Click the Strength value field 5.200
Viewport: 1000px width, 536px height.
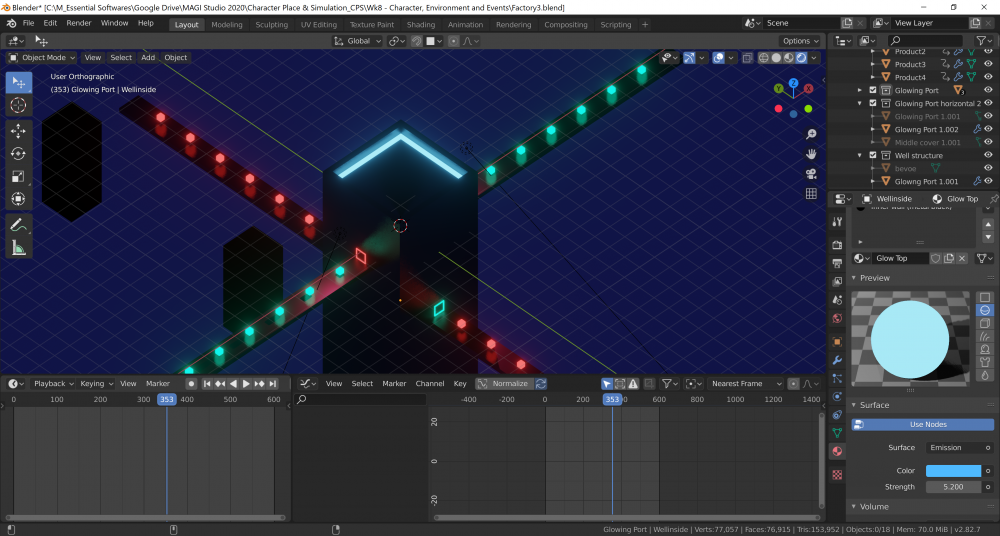coord(953,487)
